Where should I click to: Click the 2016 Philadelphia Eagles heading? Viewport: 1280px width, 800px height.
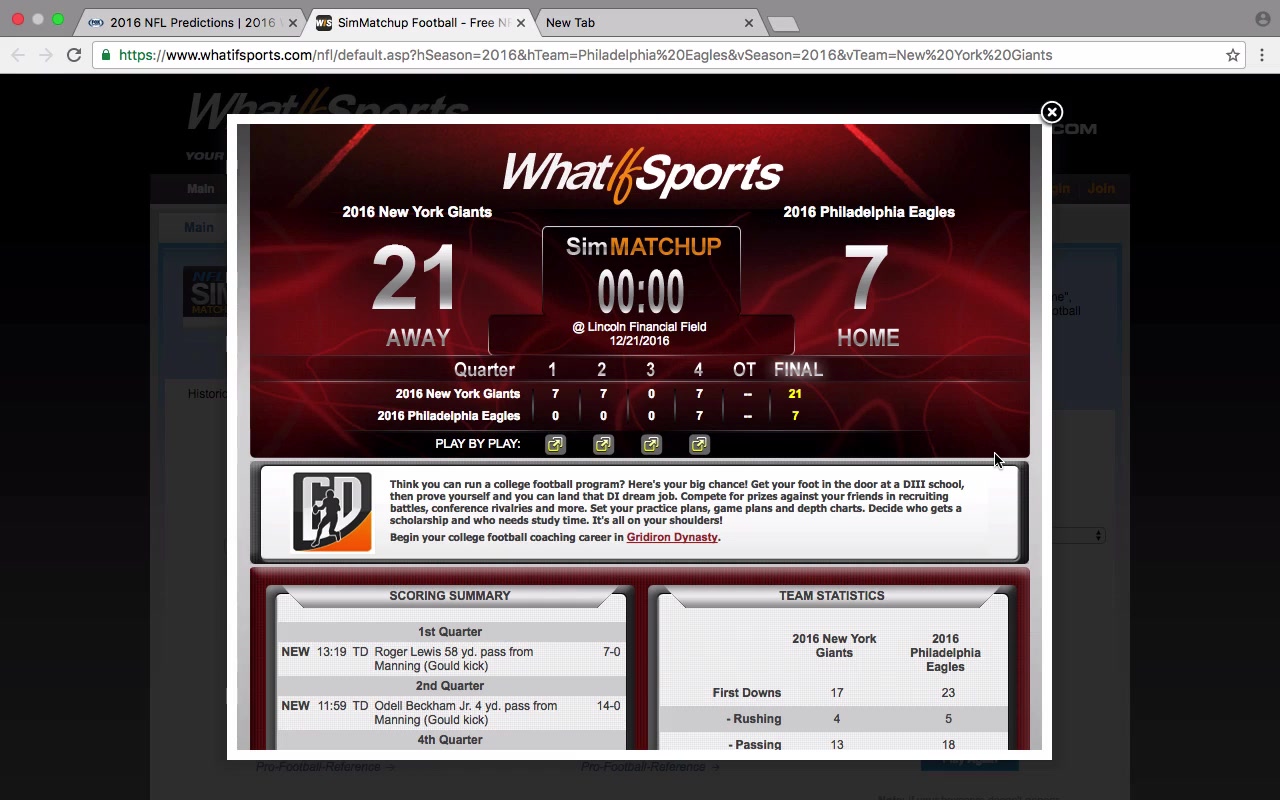point(869,212)
